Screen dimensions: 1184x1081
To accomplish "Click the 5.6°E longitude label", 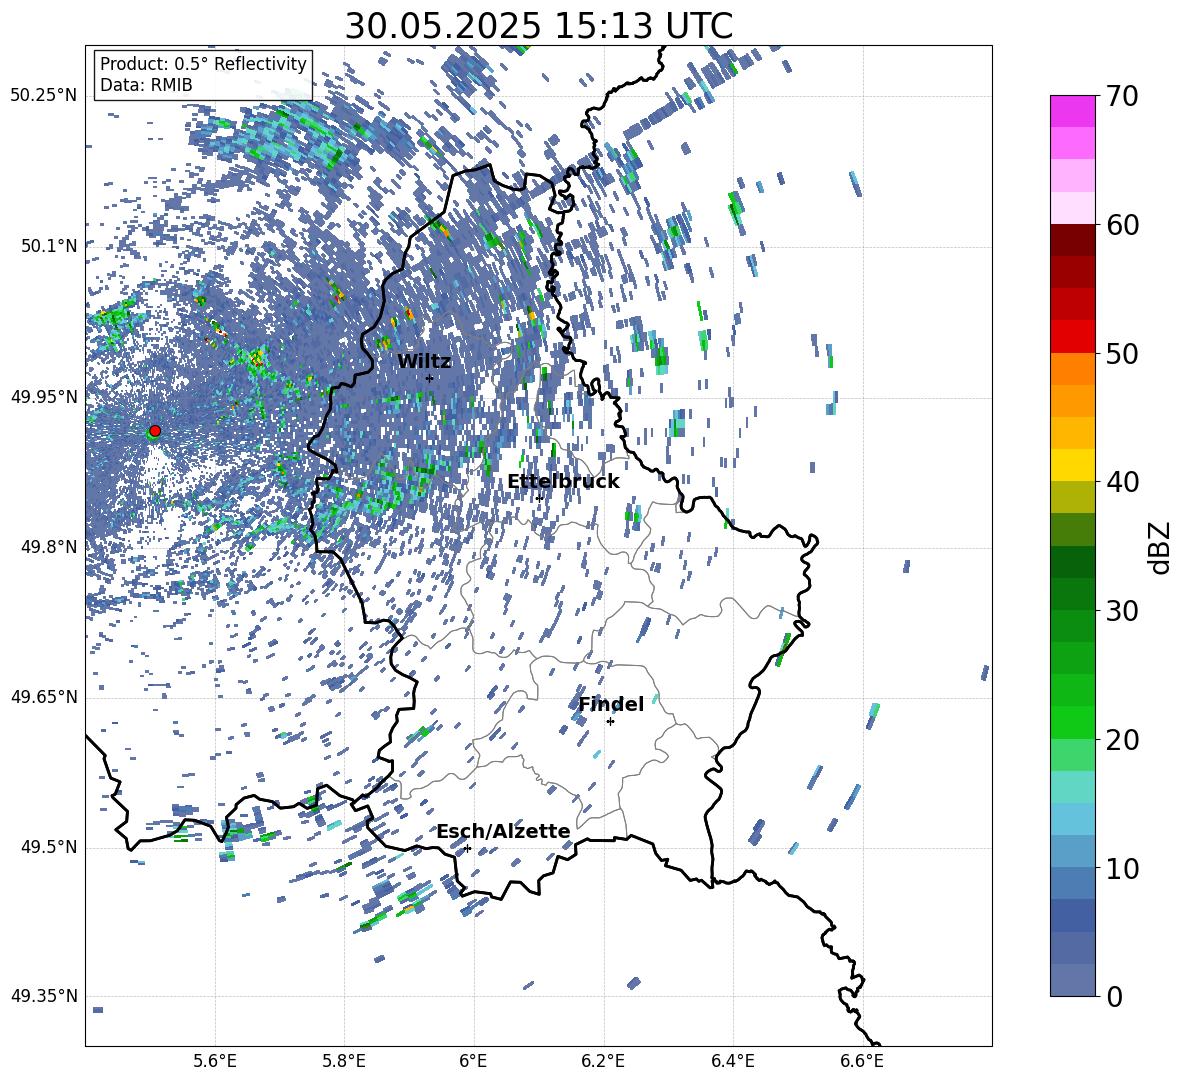I will pyautogui.click(x=215, y=1061).
